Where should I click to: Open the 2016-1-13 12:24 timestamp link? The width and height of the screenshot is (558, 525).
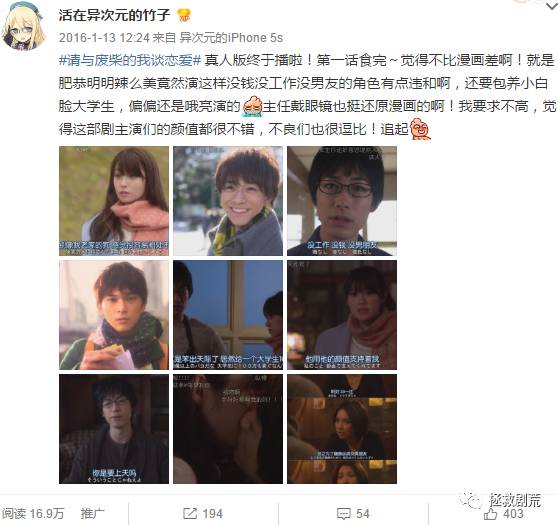click(x=104, y=38)
